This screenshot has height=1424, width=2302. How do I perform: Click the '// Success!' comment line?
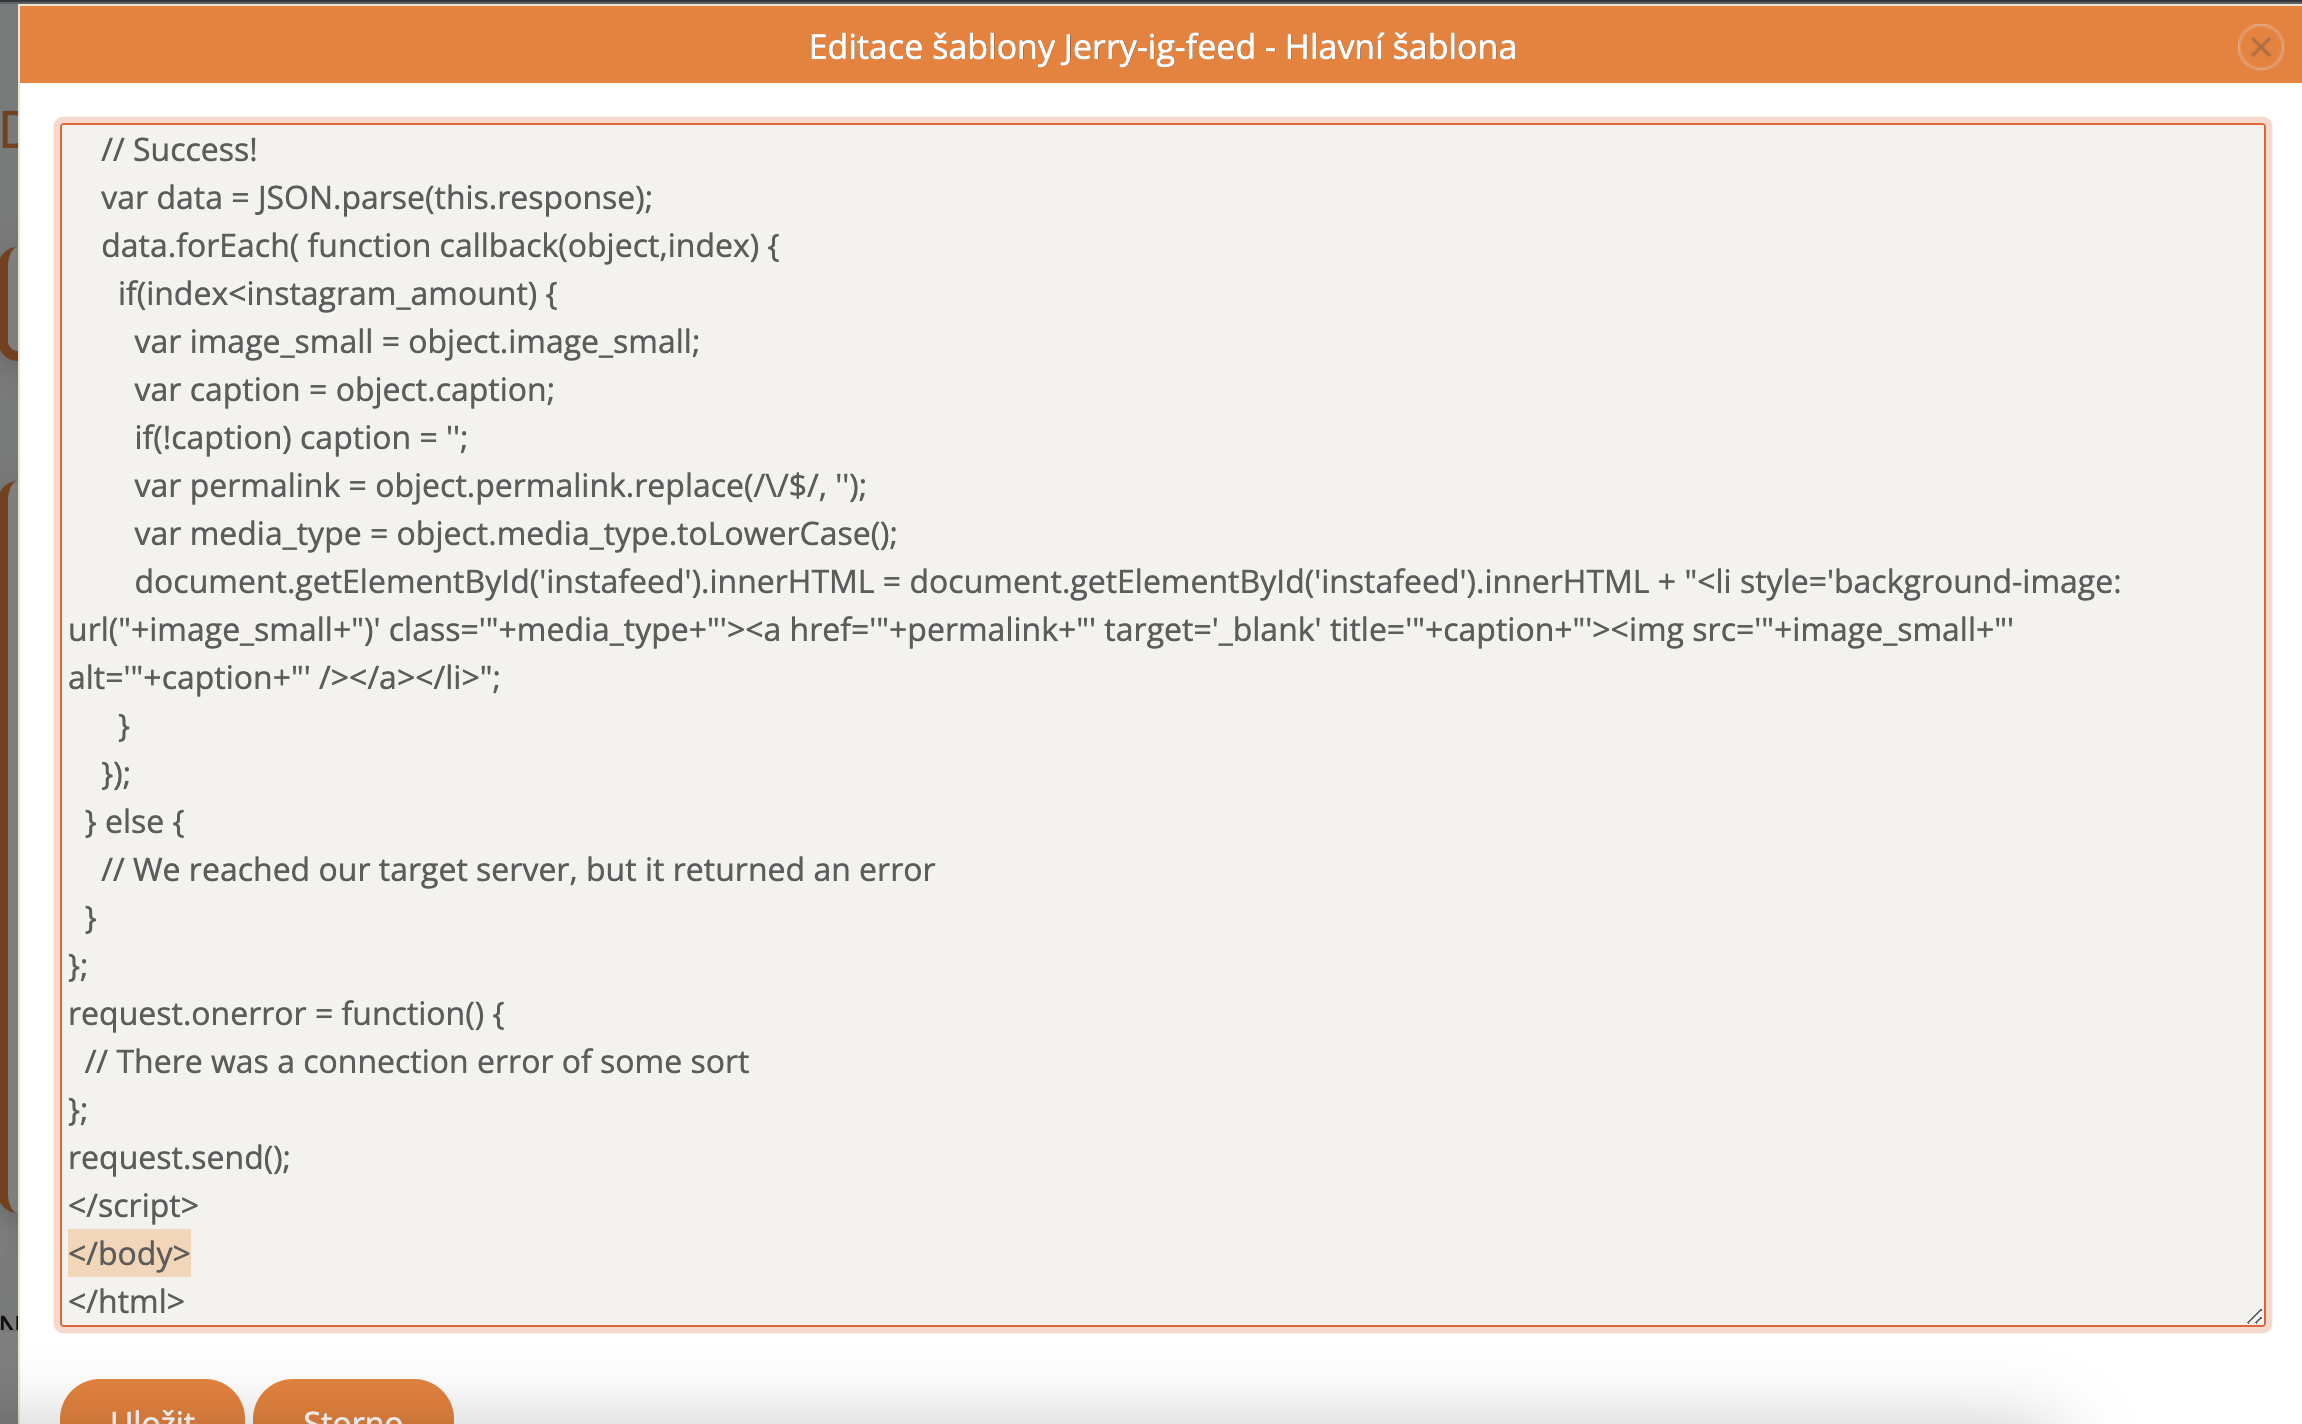179,150
